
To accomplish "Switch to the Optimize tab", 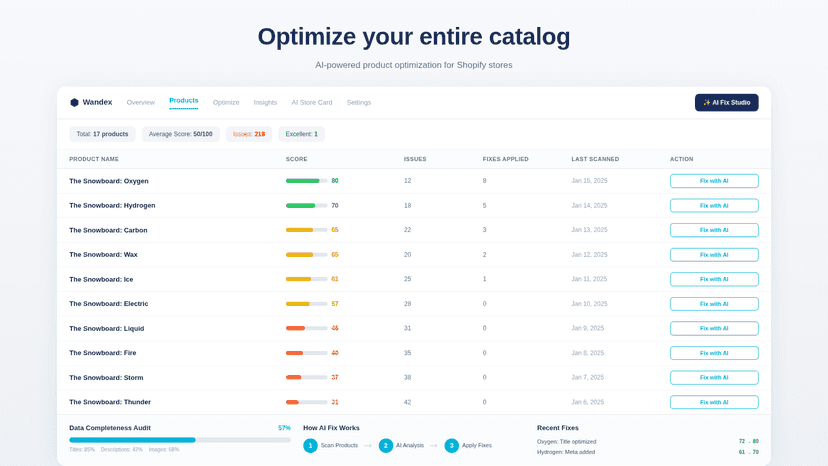I will click(226, 102).
